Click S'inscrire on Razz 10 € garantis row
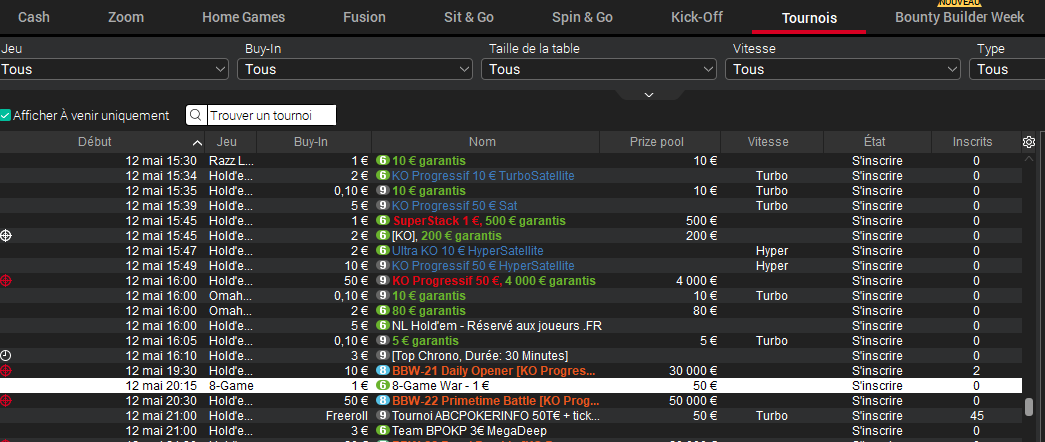The width and height of the screenshot is (1045, 442). 877,161
